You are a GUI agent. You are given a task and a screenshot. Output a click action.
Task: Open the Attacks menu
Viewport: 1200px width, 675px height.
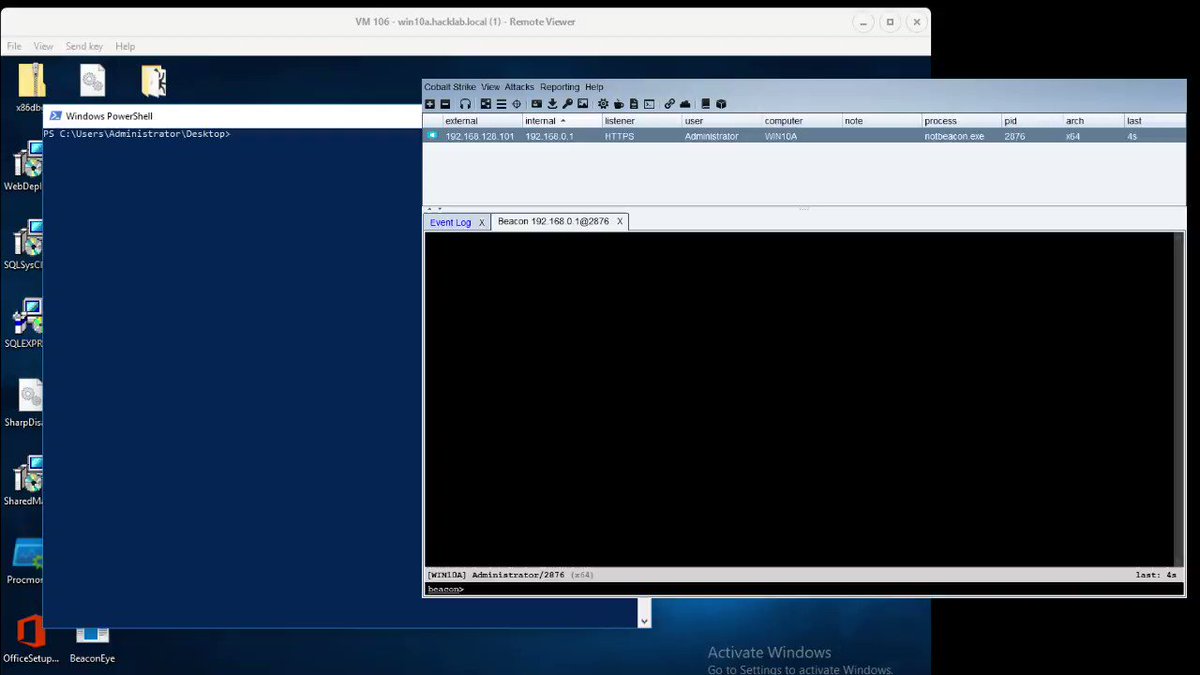519,87
